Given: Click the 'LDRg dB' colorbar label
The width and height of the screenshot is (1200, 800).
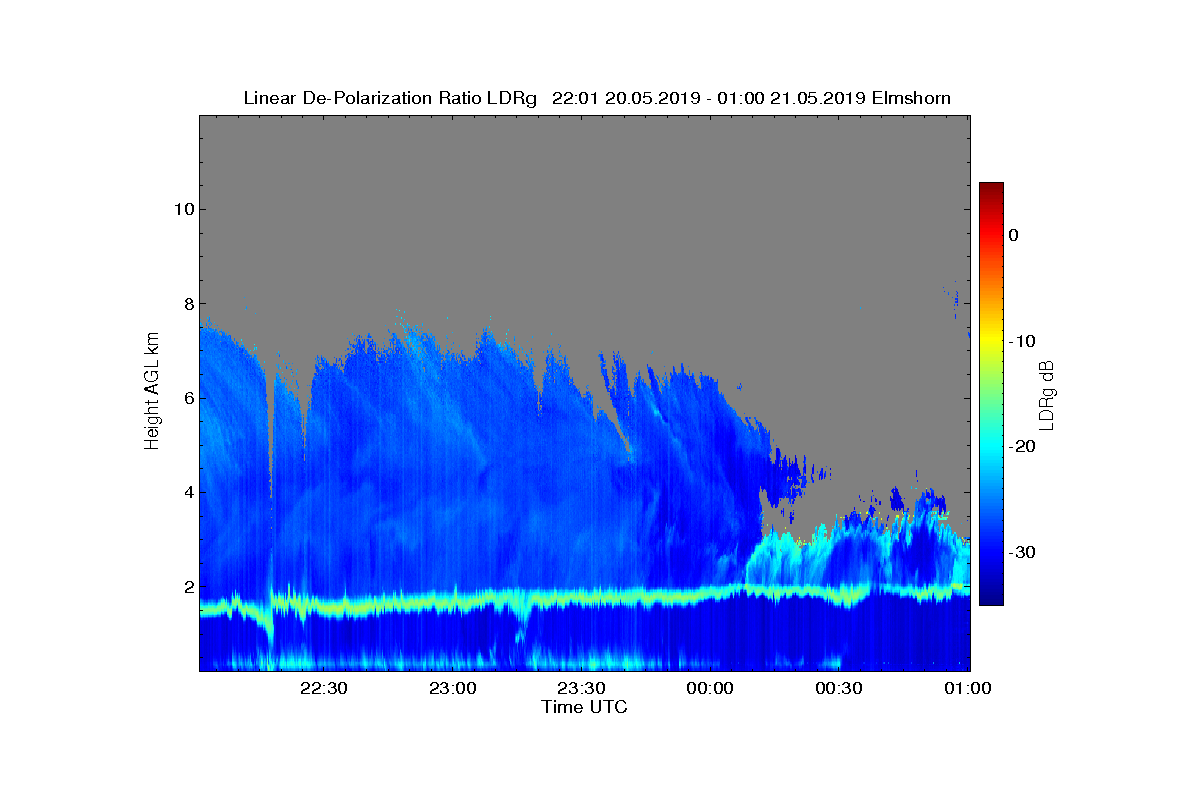Looking at the screenshot, I should tap(1047, 394).
